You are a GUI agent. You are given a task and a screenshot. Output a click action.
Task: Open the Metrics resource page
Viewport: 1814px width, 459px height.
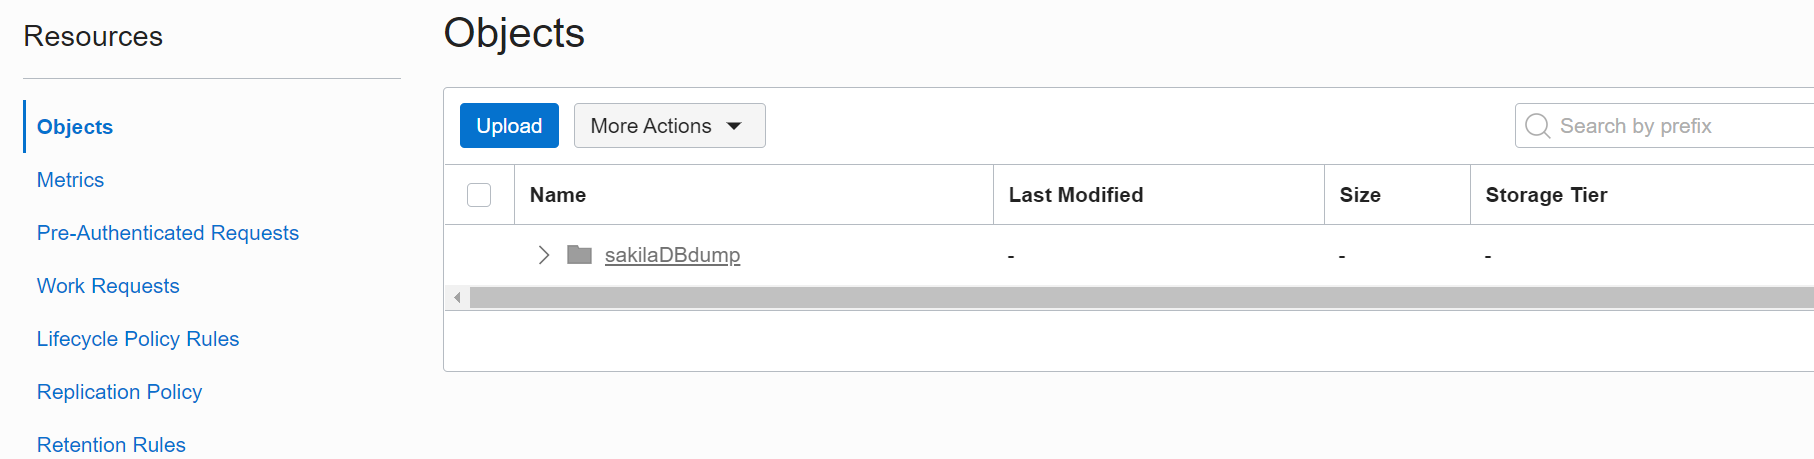[70, 180]
